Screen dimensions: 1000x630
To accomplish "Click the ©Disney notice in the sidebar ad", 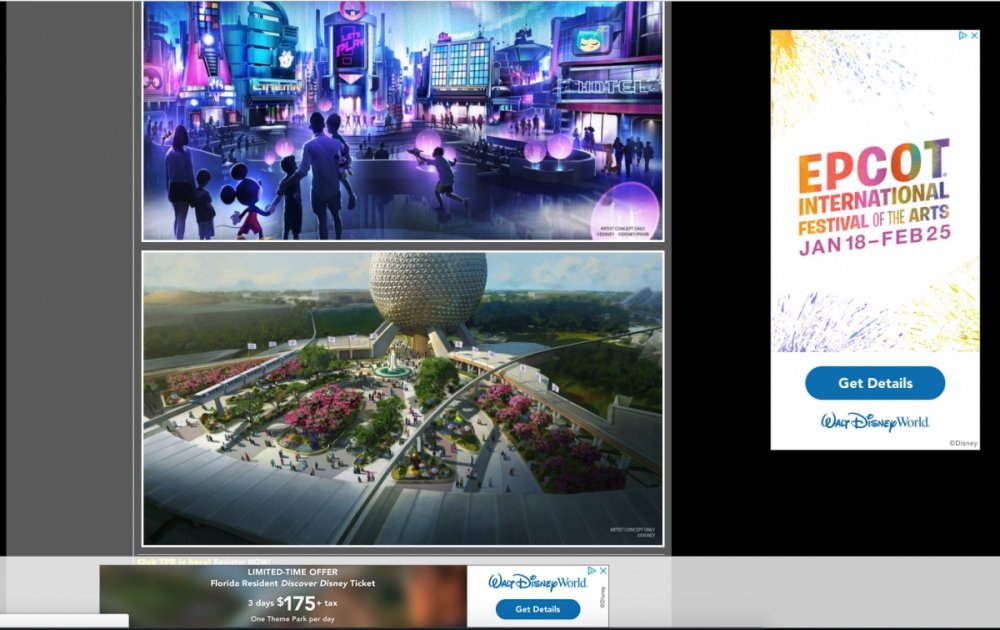I will point(961,442).
